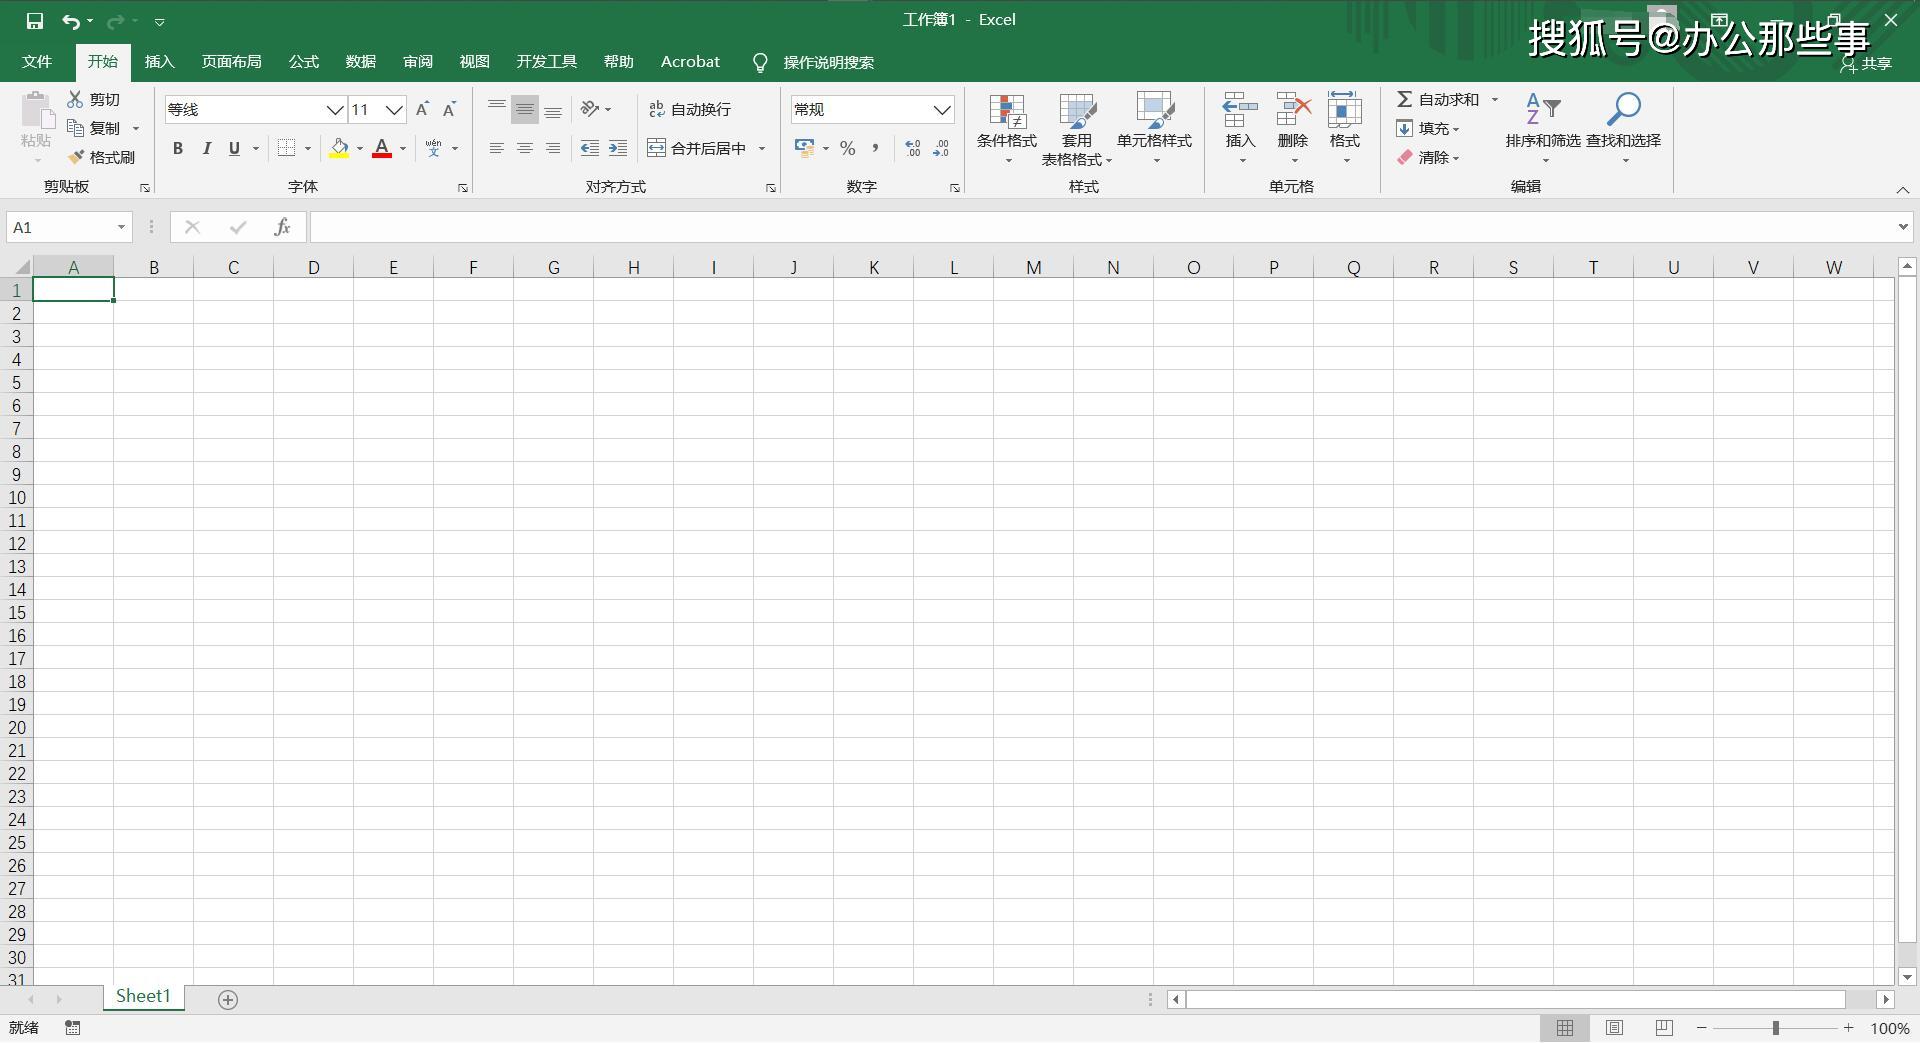Decrease font size with the small A icon
The width and height of the screenshot is (1920, 1043).
tap(449, 109)
